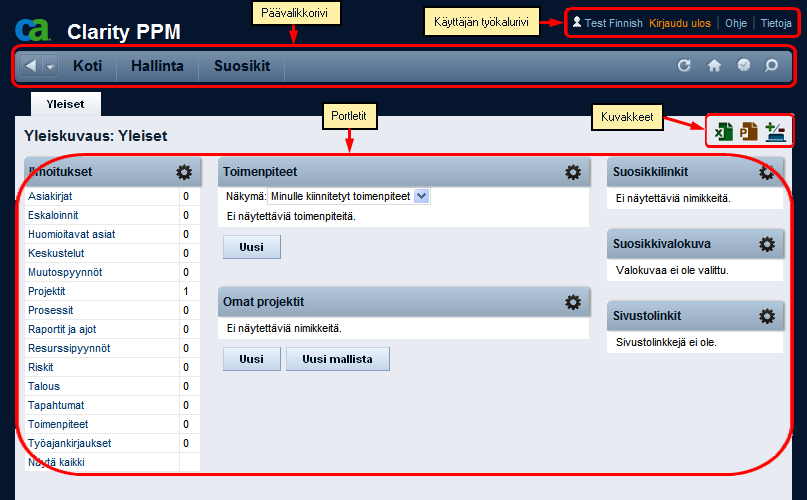Open the history dropdown beside back arrow
The image size is (807, 500).
(x=50, y=66)
